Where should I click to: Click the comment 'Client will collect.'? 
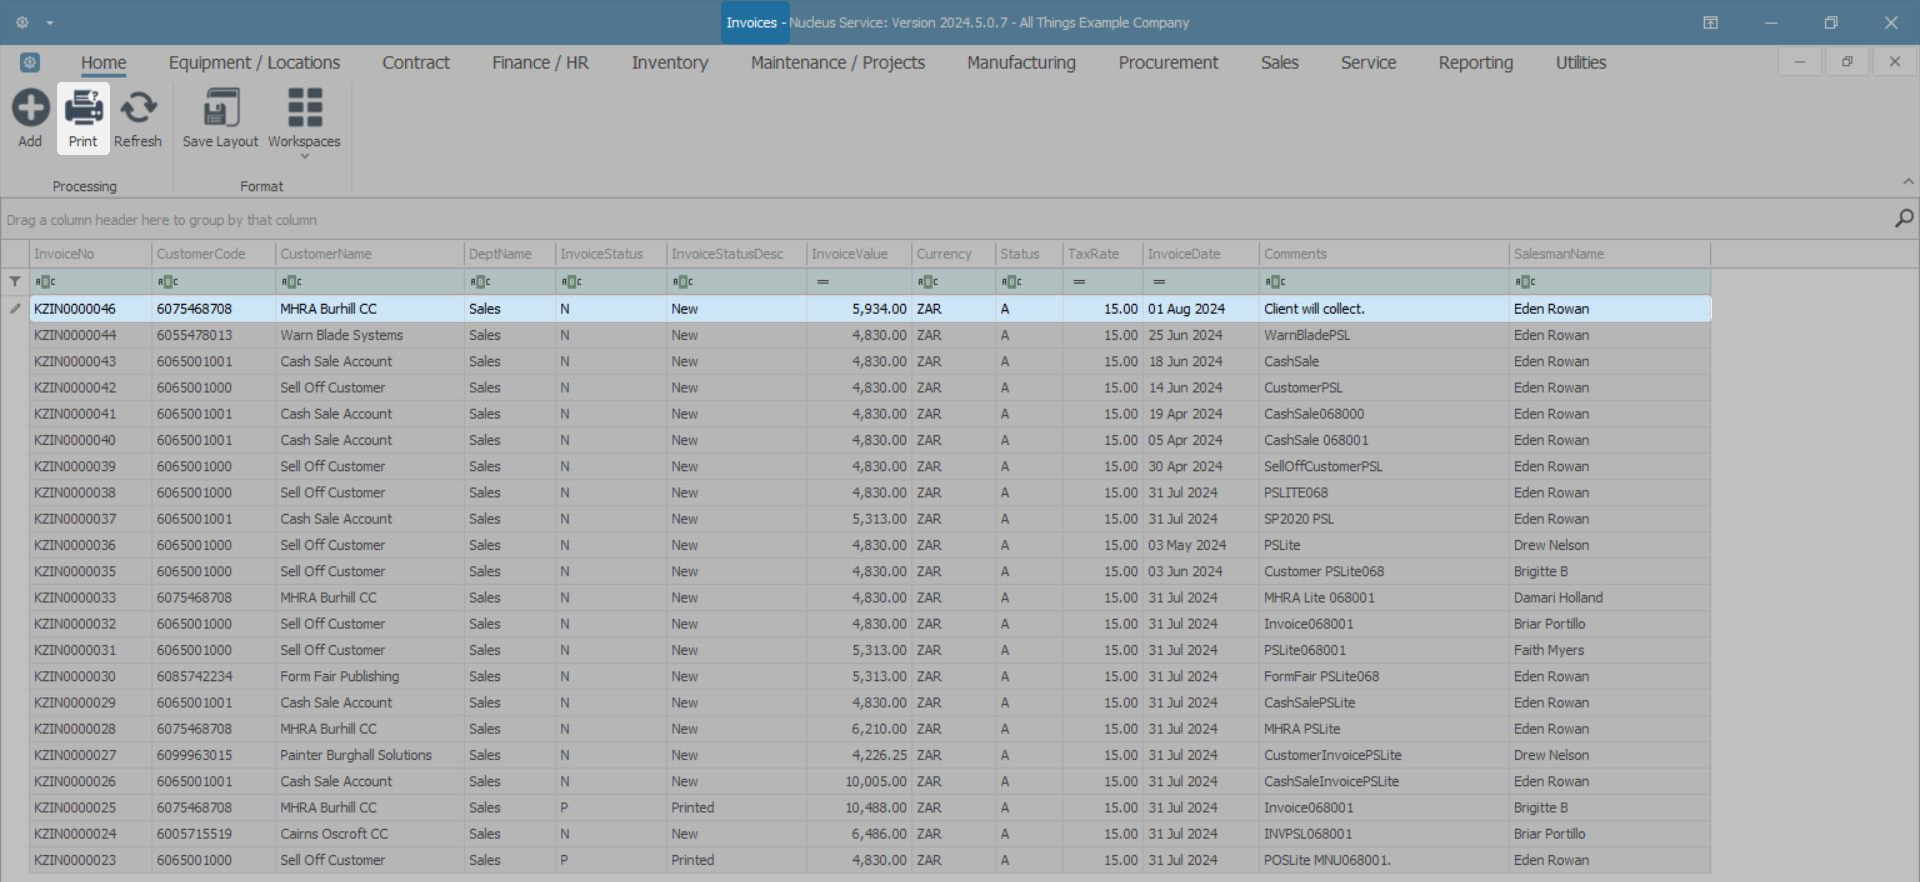pyautogui.click(x=1314, y=309)
